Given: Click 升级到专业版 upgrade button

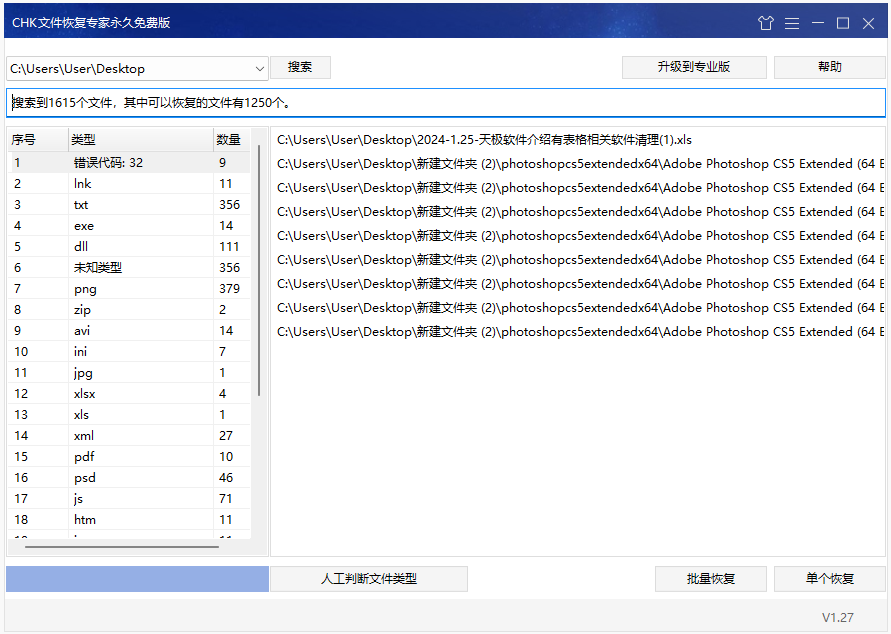Looking at the screenshot, I should click(694, 67).
